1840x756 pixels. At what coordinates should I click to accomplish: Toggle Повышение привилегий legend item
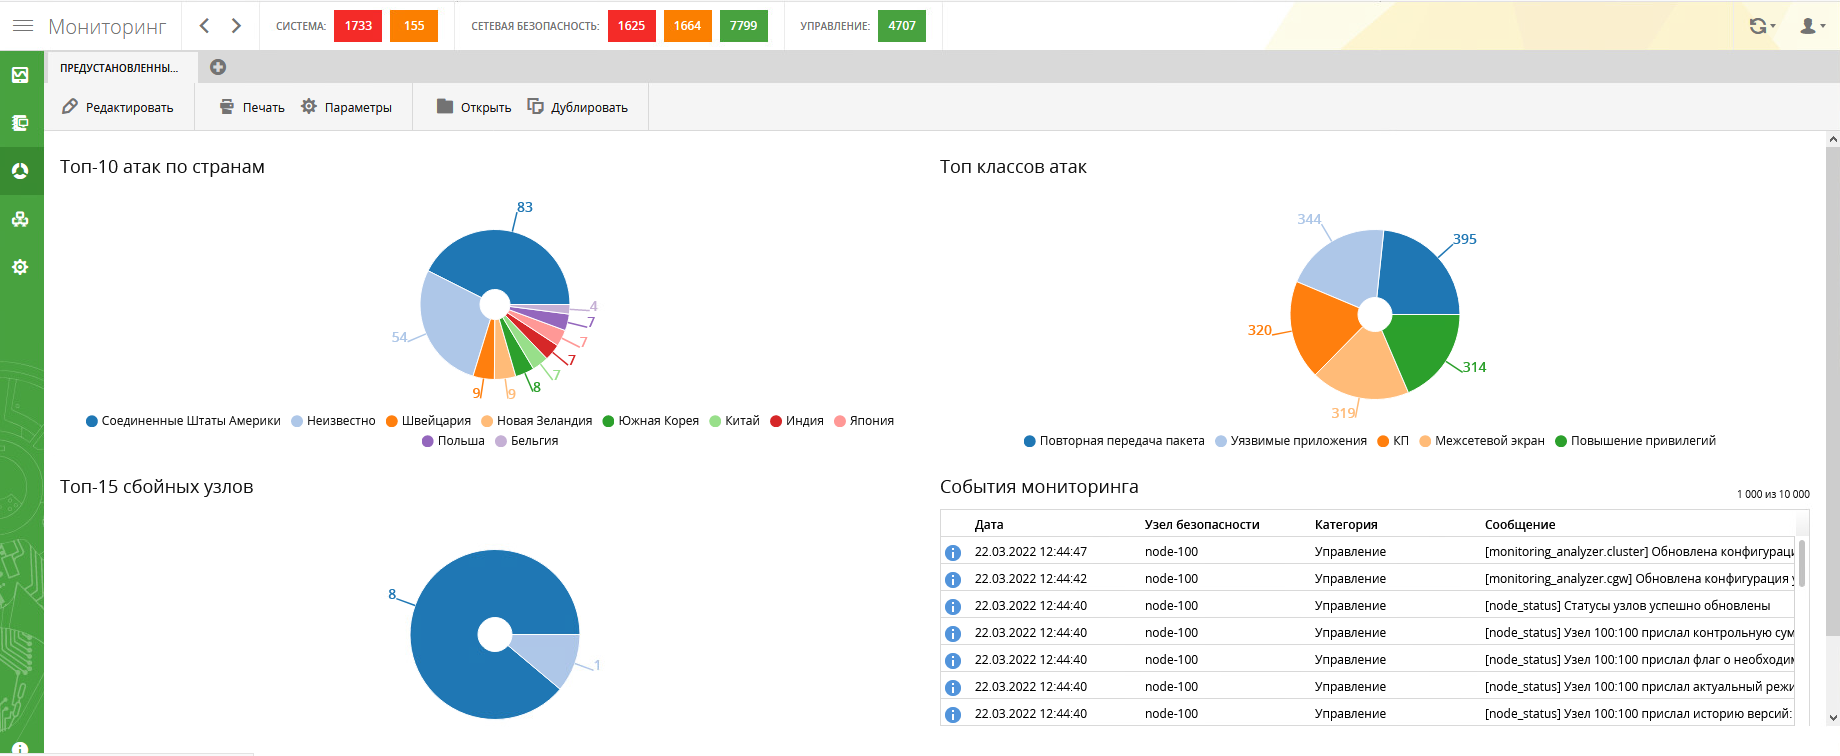pyautogui.click(x=1635, y=441)
